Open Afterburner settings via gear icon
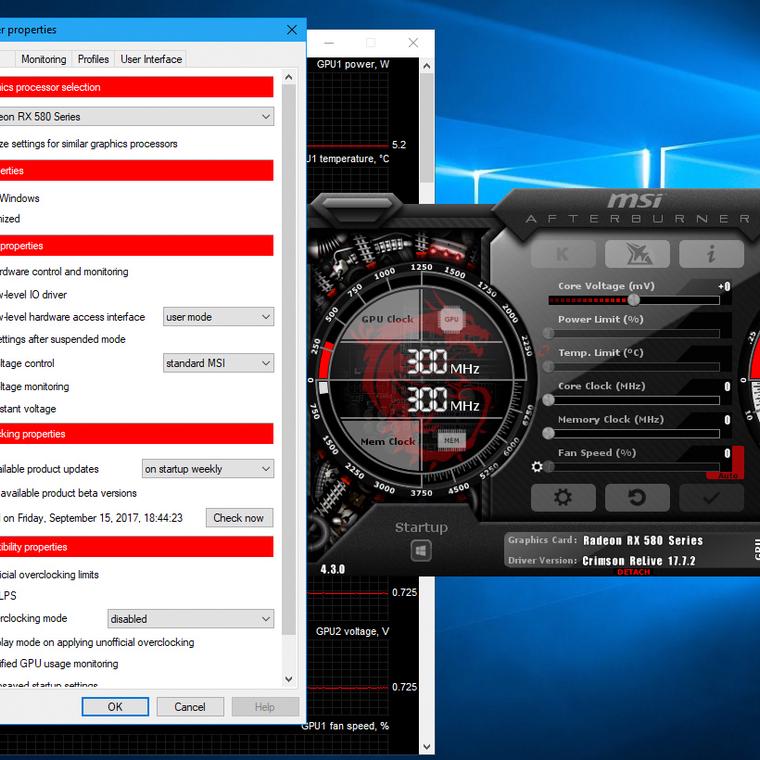The image size is (760, 760). [x=563, y=497]
